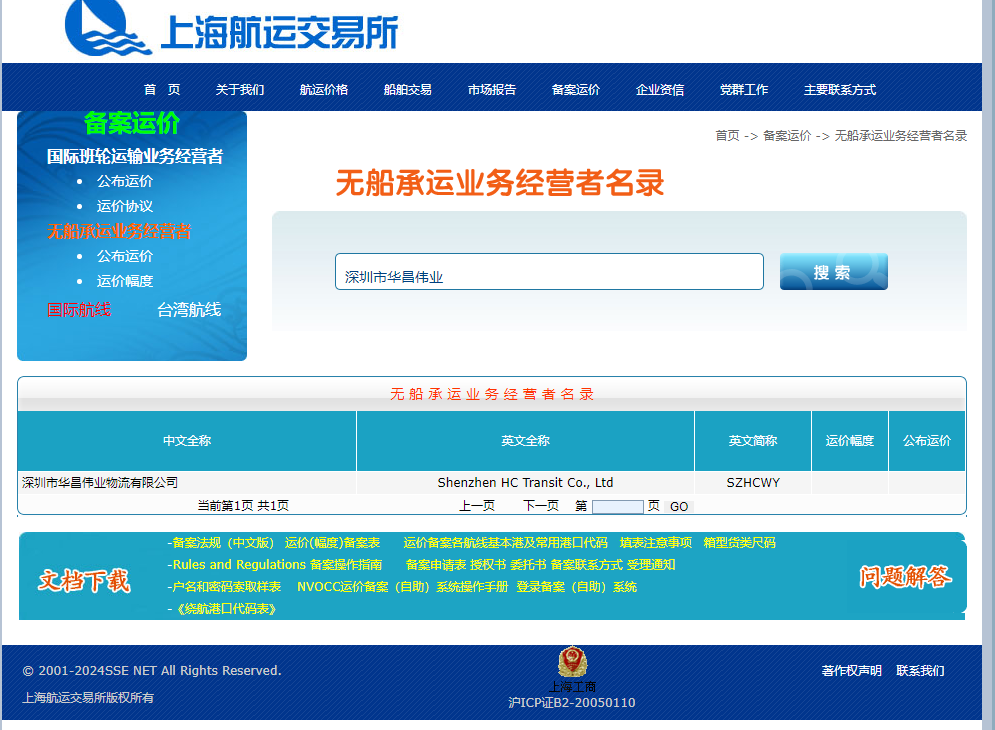Viewport: 995px width, 730px height.
Task: Open 备案操作指南 link
Action: pos(346,564)
